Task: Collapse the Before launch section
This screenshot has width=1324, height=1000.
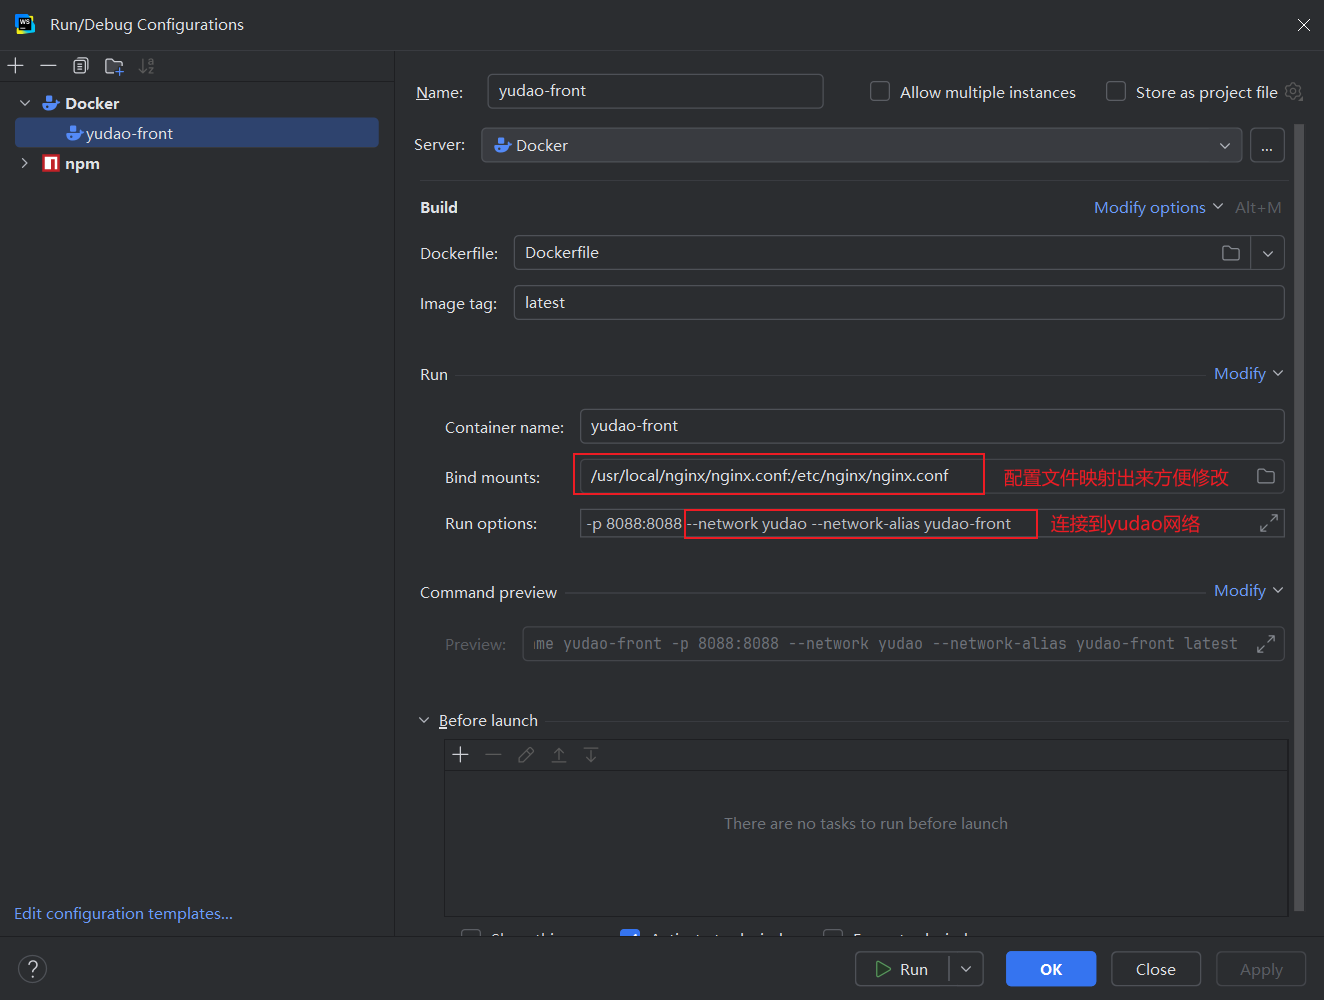Action: [x=424, y=720]
